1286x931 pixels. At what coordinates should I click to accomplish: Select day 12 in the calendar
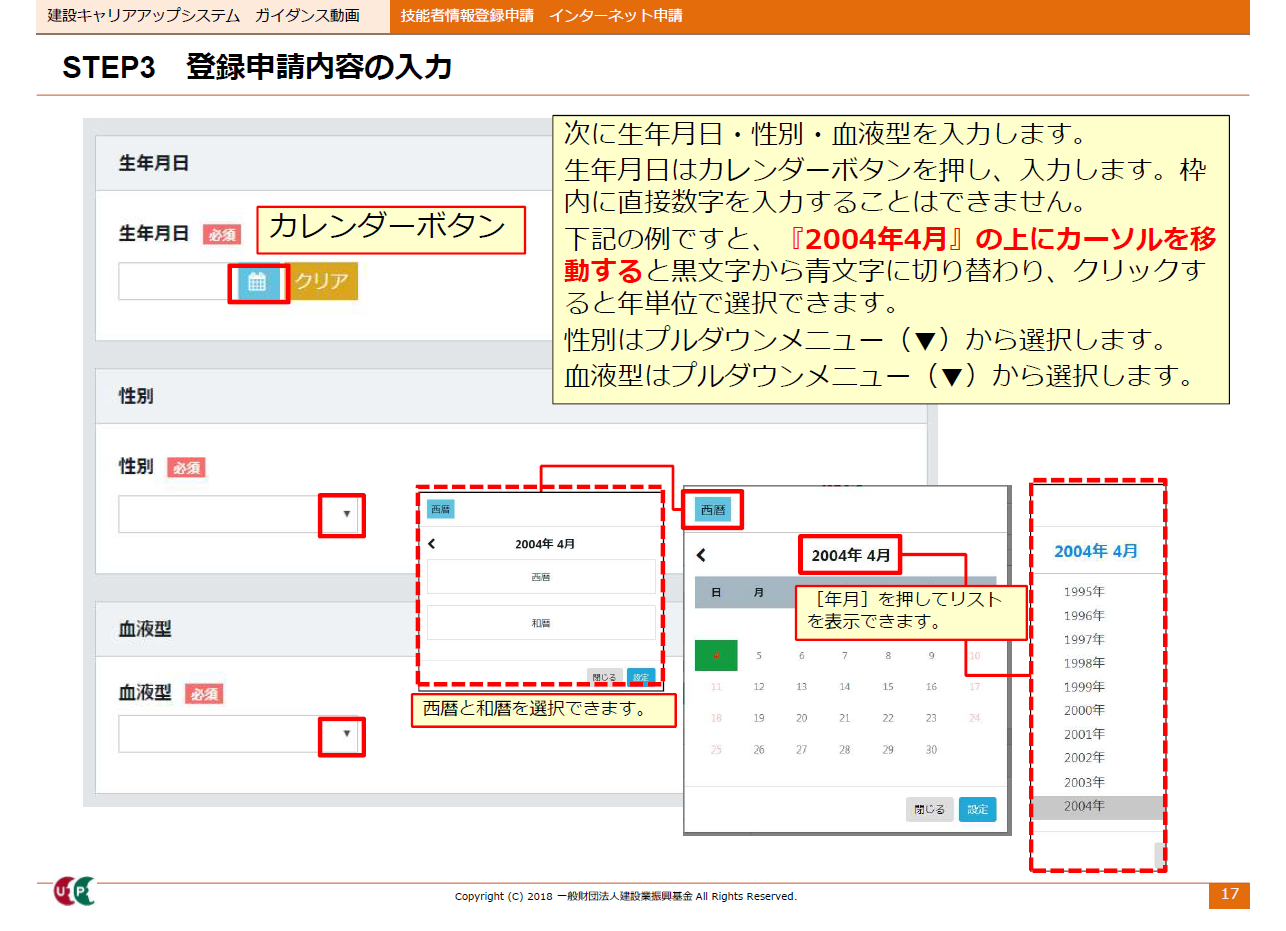coord(759,687)
